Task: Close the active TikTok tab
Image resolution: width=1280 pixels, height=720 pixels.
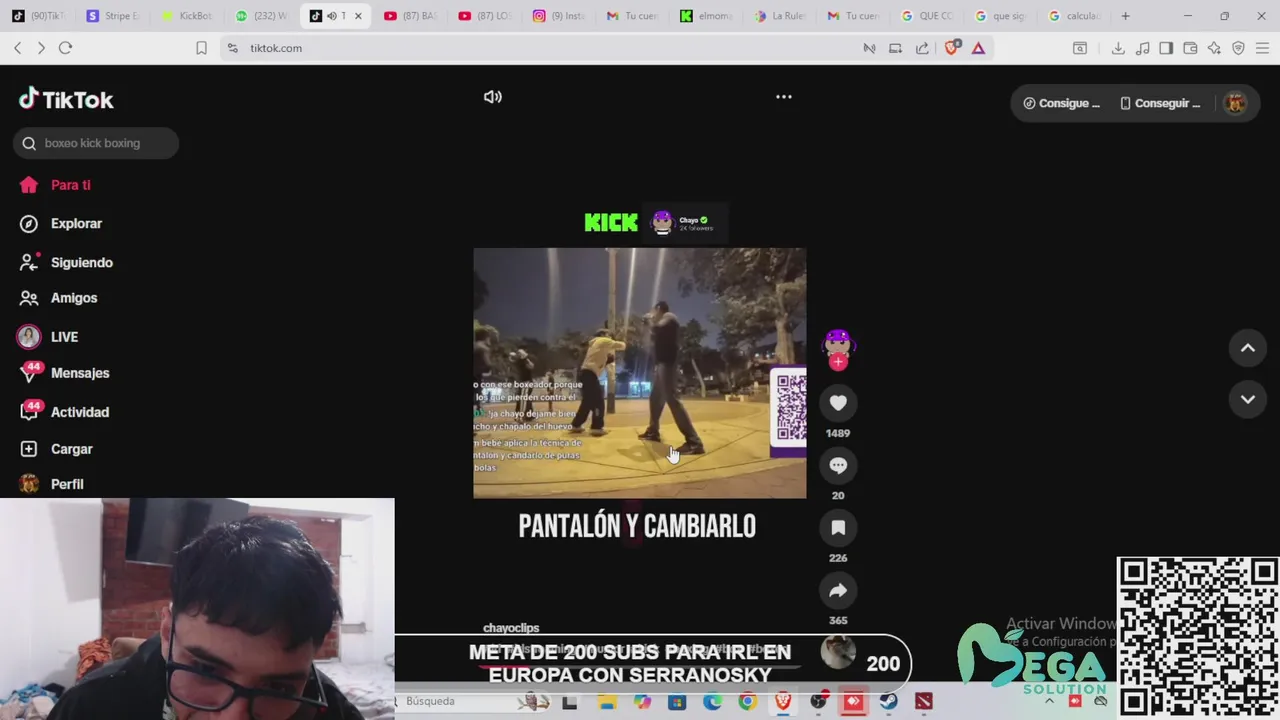Action: coord(358,16)
